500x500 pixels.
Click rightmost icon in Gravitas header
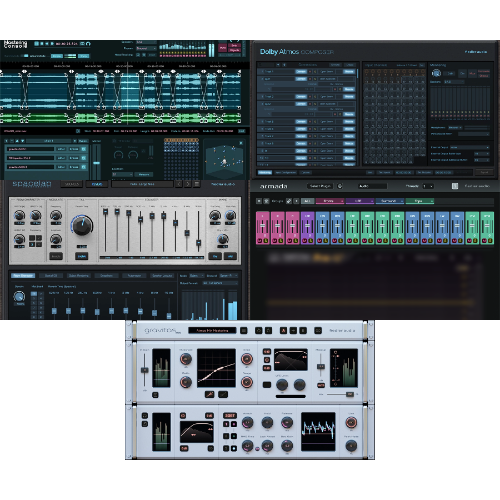tap(318, 330)
